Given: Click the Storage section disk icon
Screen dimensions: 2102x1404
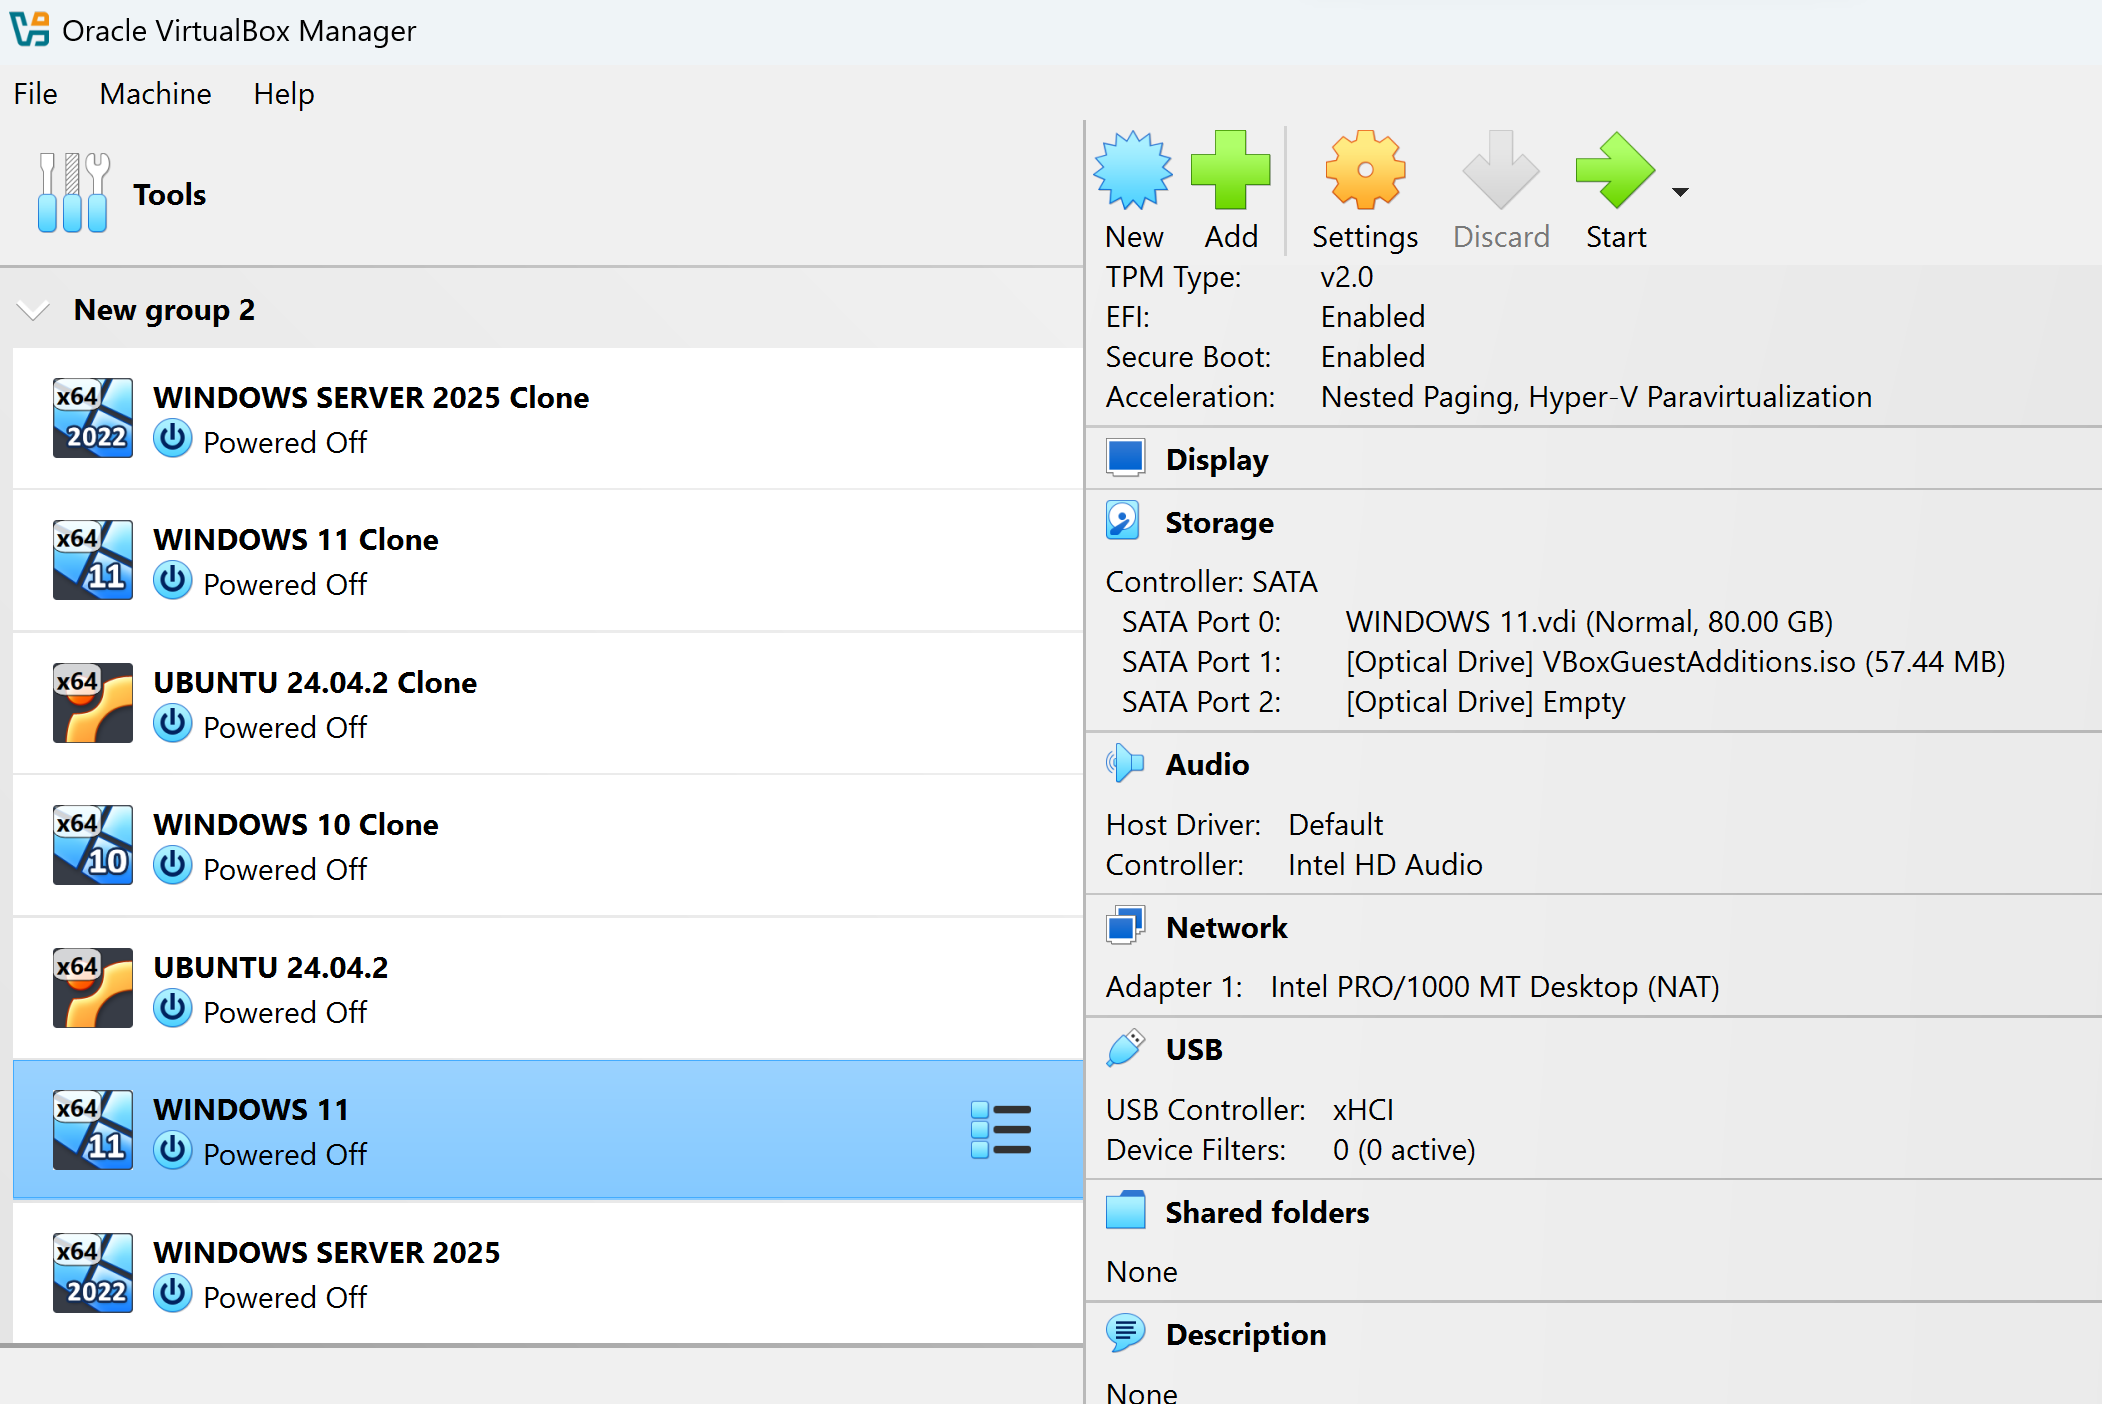Looking at the screenshot, I should click(1123, 521).
